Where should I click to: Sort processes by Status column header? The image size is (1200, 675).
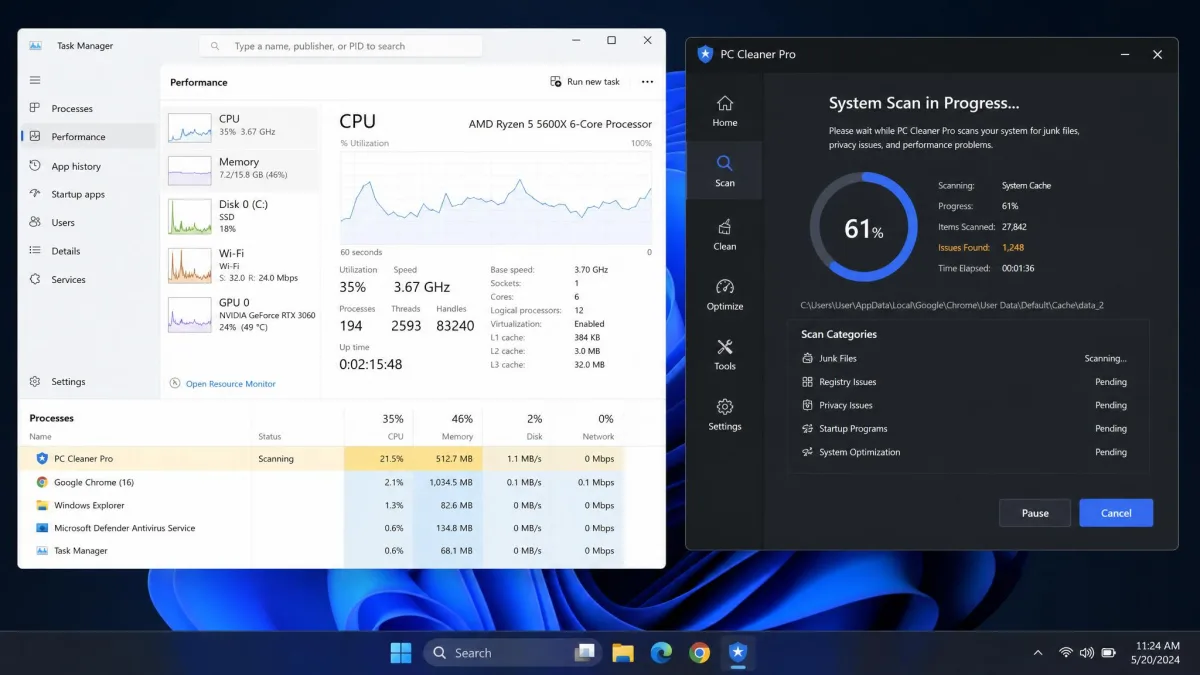point(270,436)
